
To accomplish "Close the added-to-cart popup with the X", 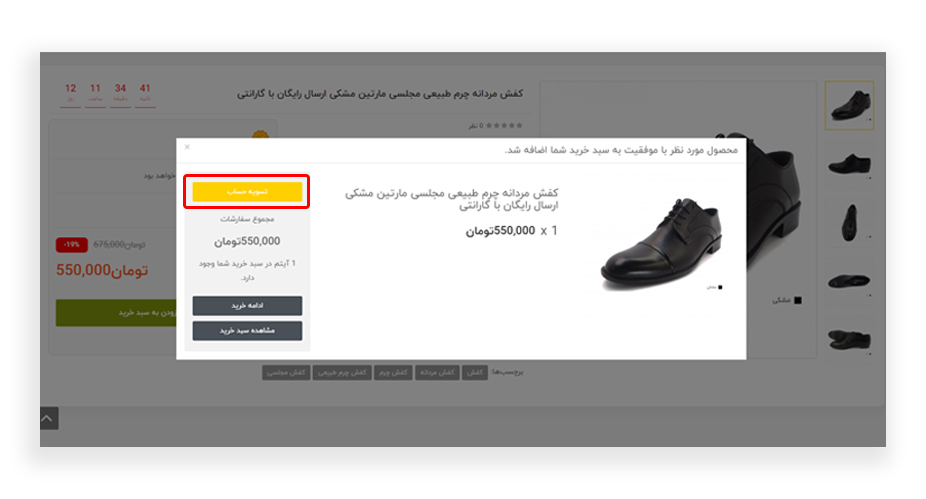I will [x=187, y=147].
